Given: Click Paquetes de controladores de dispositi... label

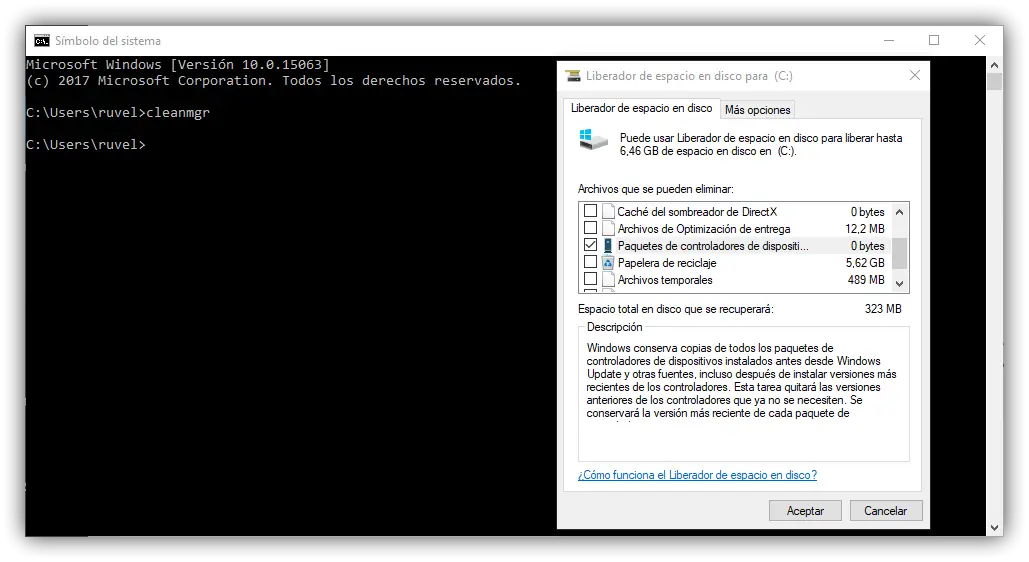Looking at the screenshot, I should (713, 246).
